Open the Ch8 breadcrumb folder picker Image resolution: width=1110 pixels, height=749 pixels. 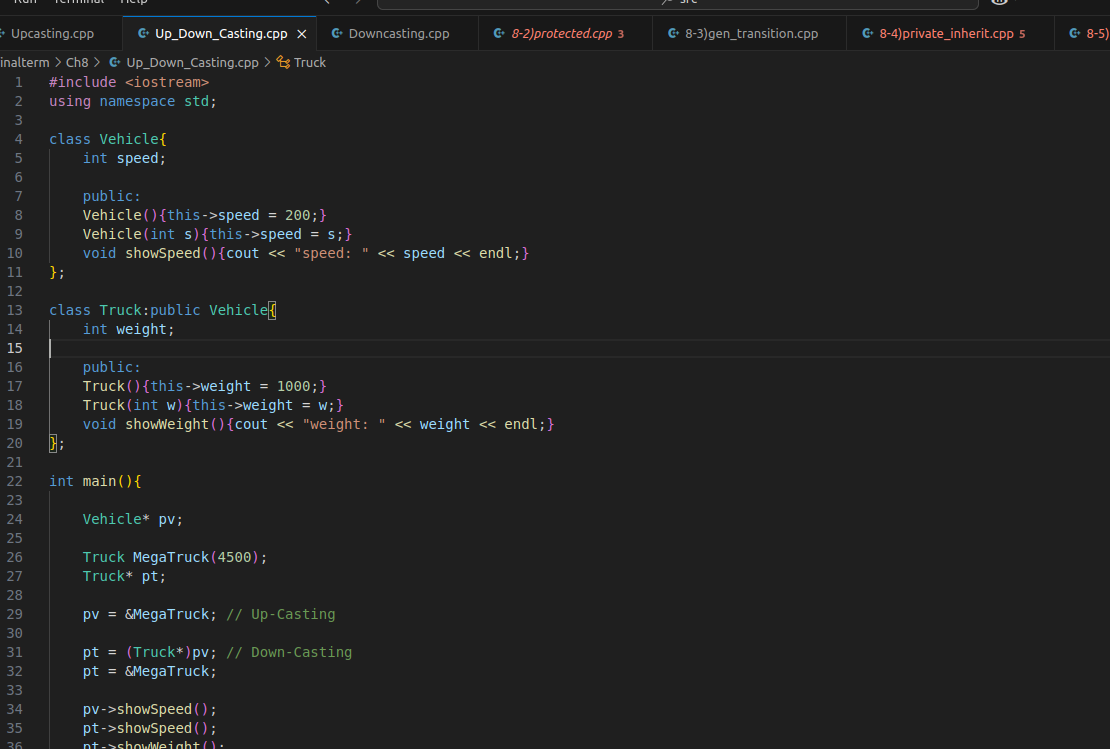[77, 62]
